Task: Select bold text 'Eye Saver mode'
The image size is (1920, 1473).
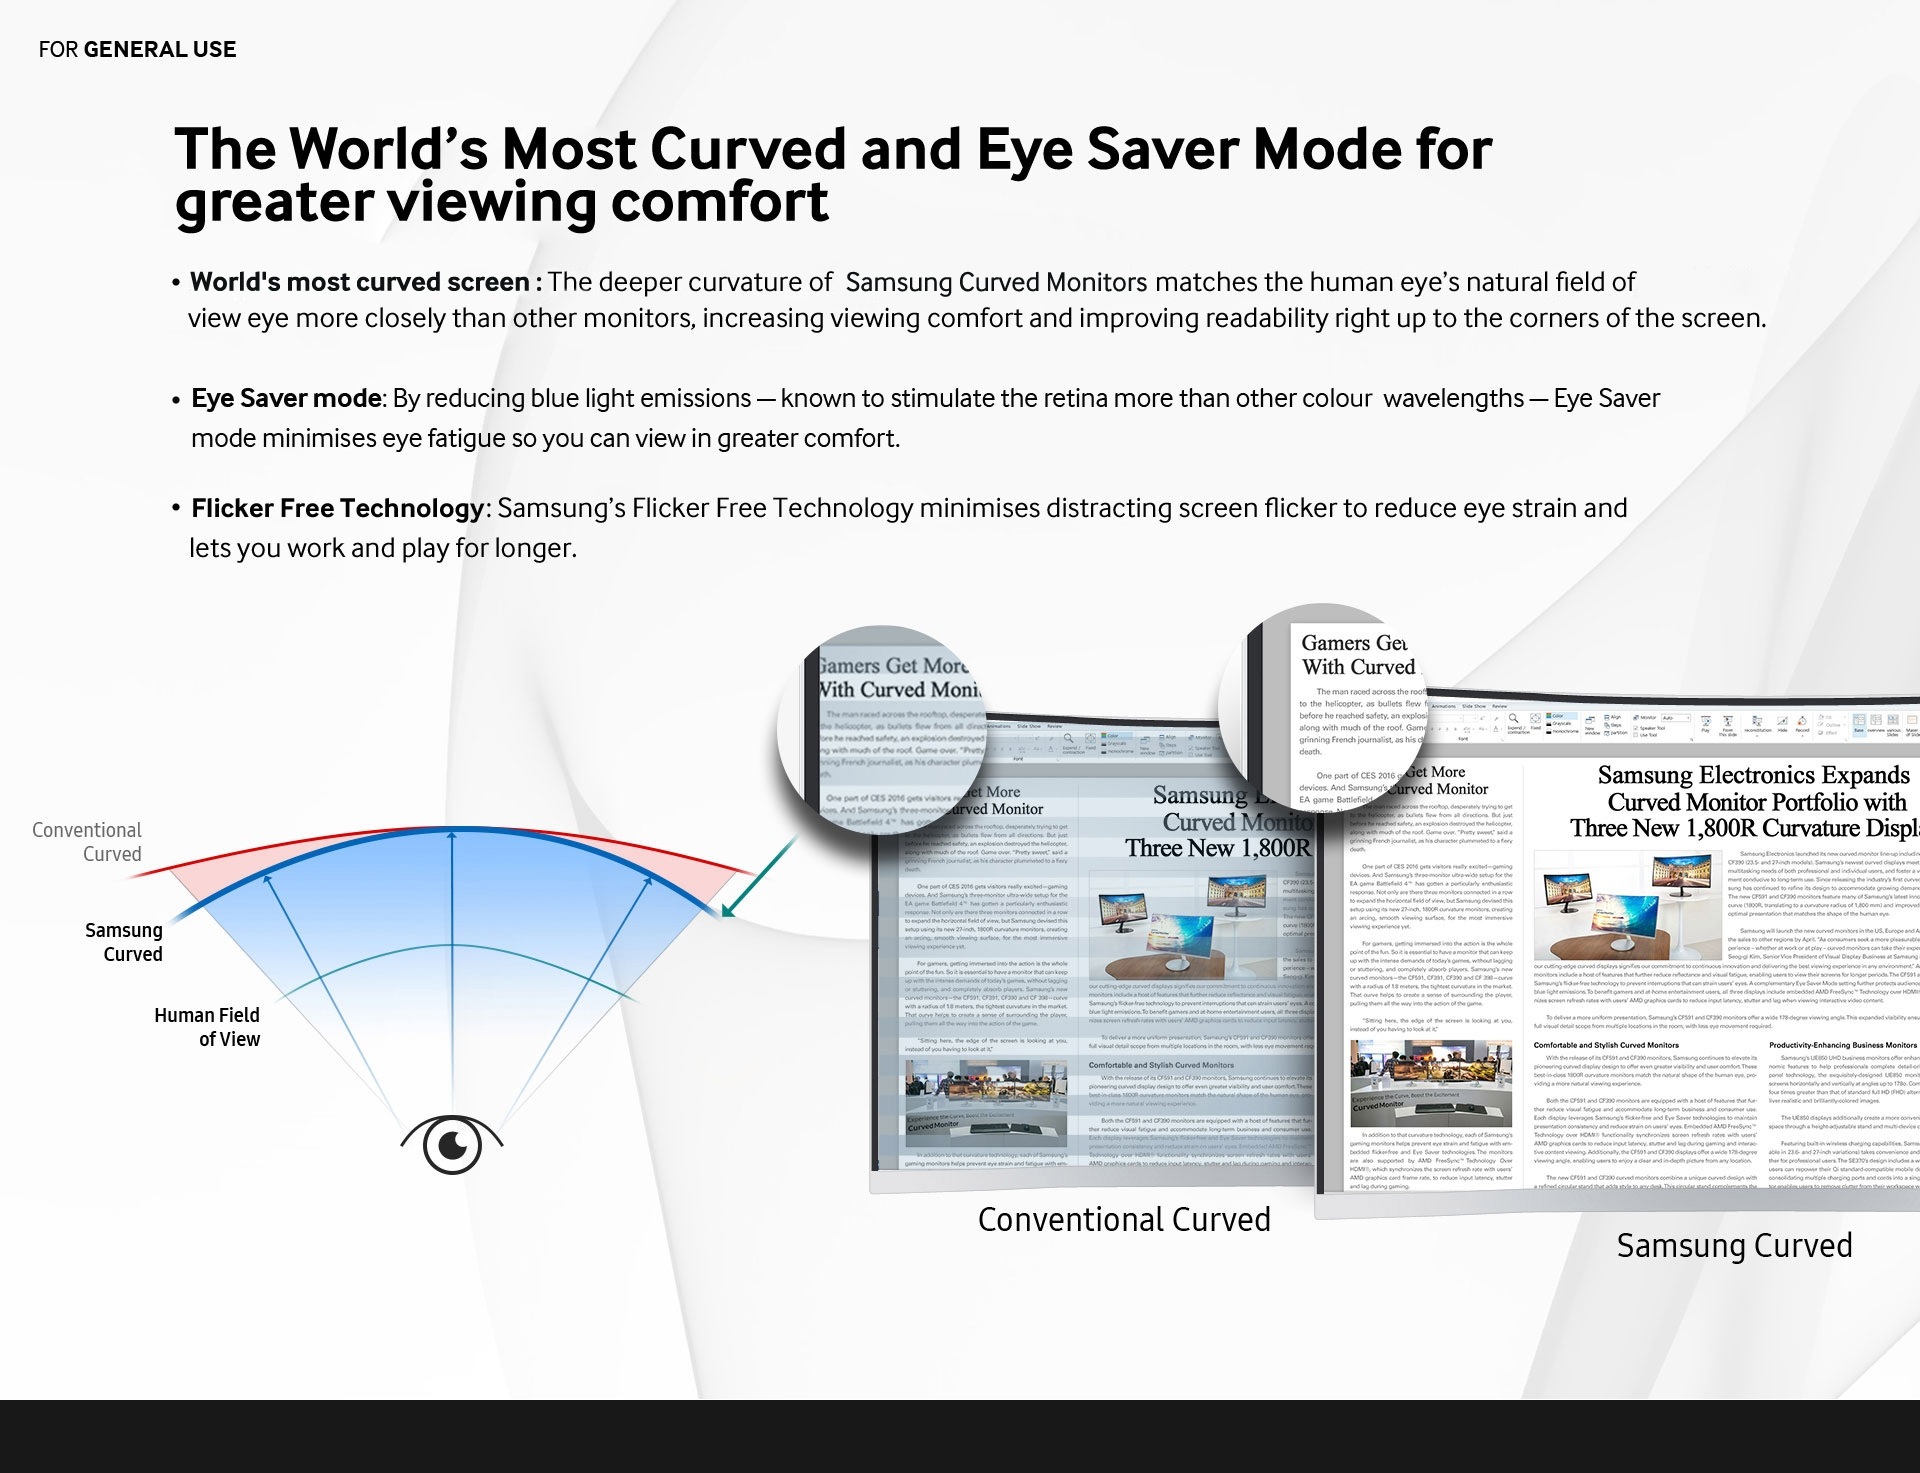Action: (x=286, y=398)
